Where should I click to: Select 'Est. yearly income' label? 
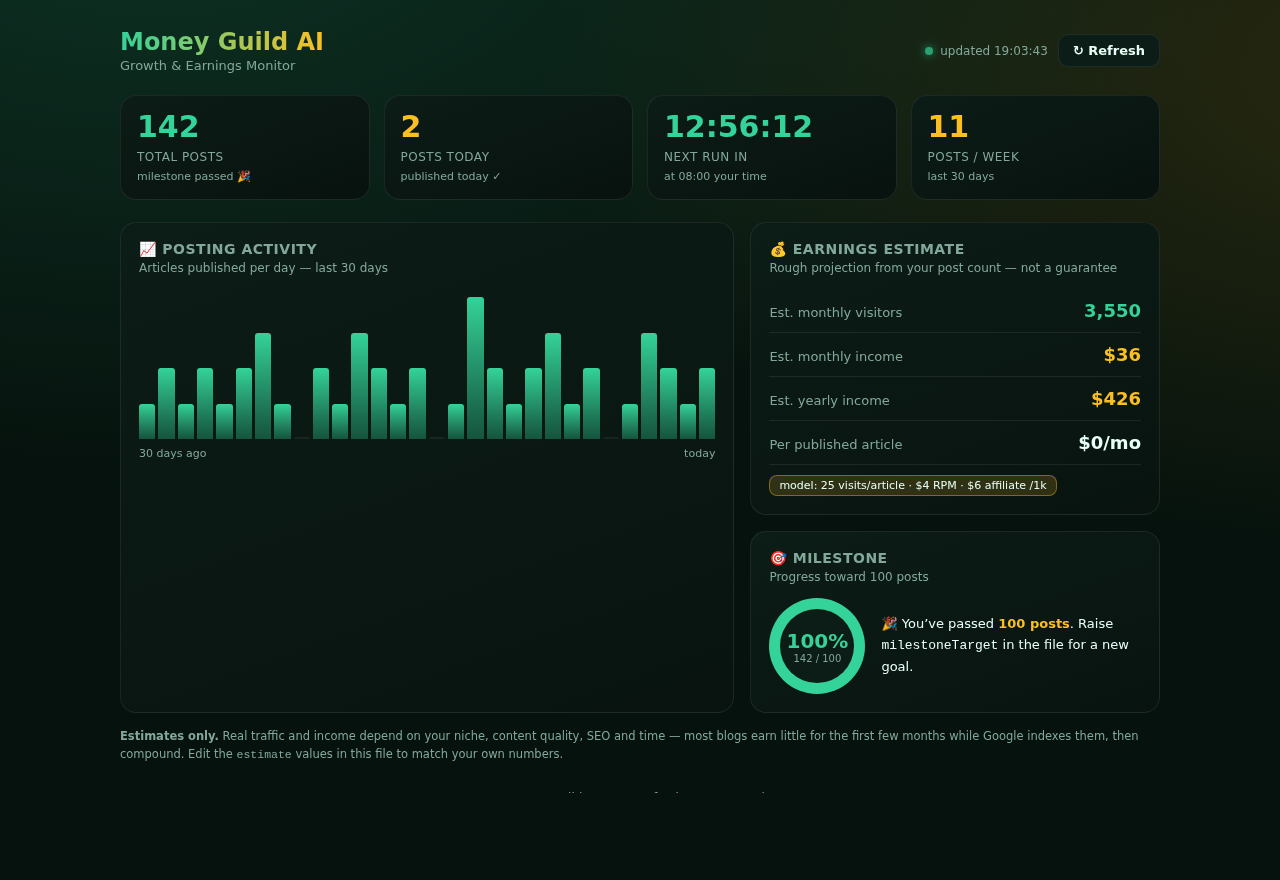point(829,400)
